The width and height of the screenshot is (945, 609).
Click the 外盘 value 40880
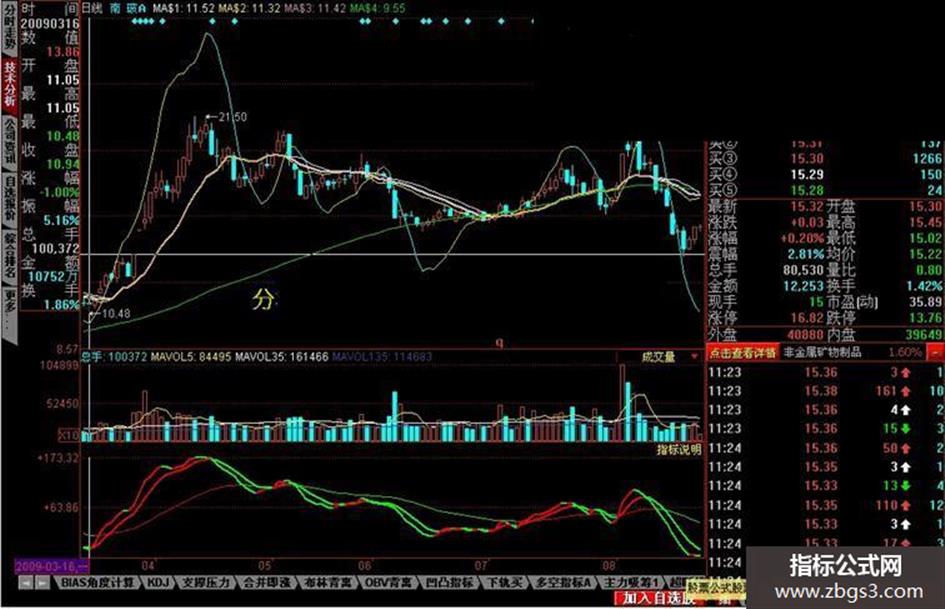click(806, 334)
